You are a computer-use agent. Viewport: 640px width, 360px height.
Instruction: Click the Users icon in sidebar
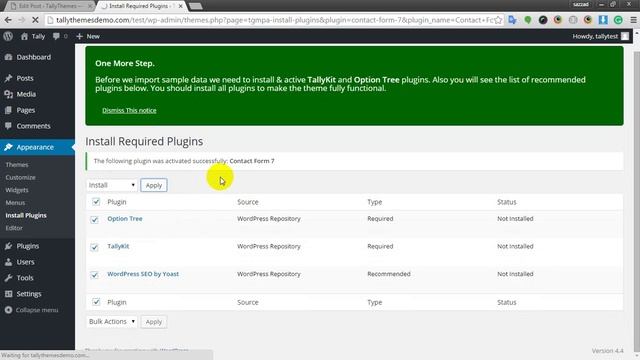tap(8, 262)
